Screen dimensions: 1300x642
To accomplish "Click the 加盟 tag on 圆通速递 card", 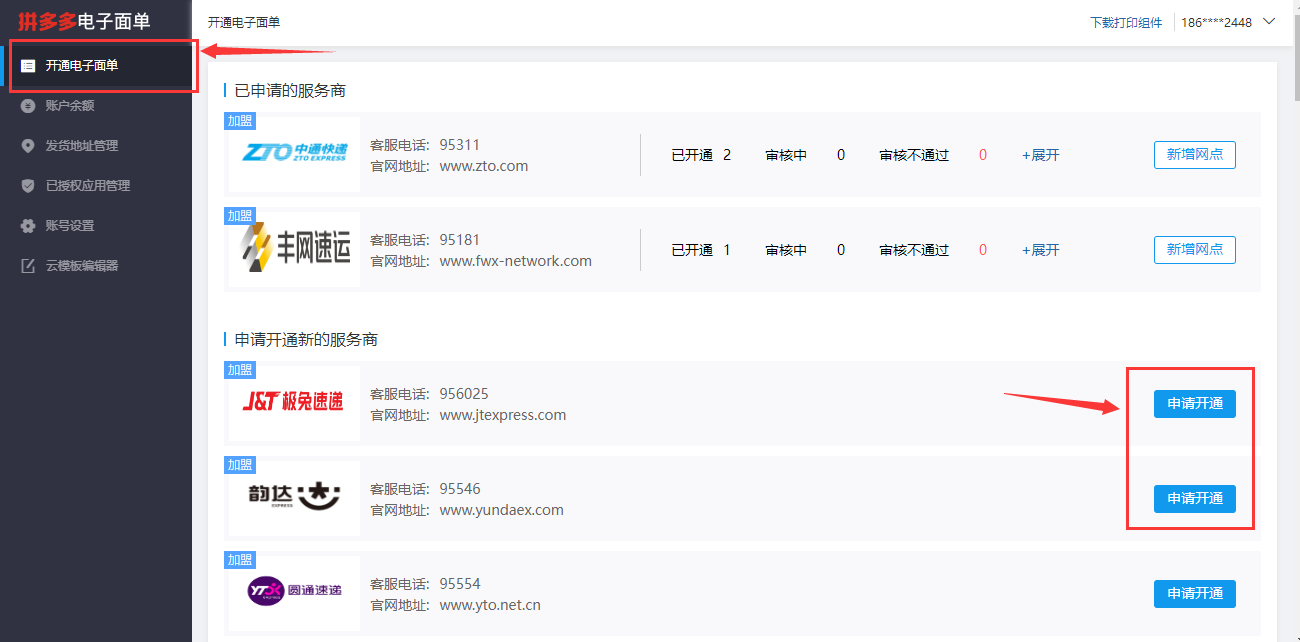I will pyautogui.click(x=240, y=560).
